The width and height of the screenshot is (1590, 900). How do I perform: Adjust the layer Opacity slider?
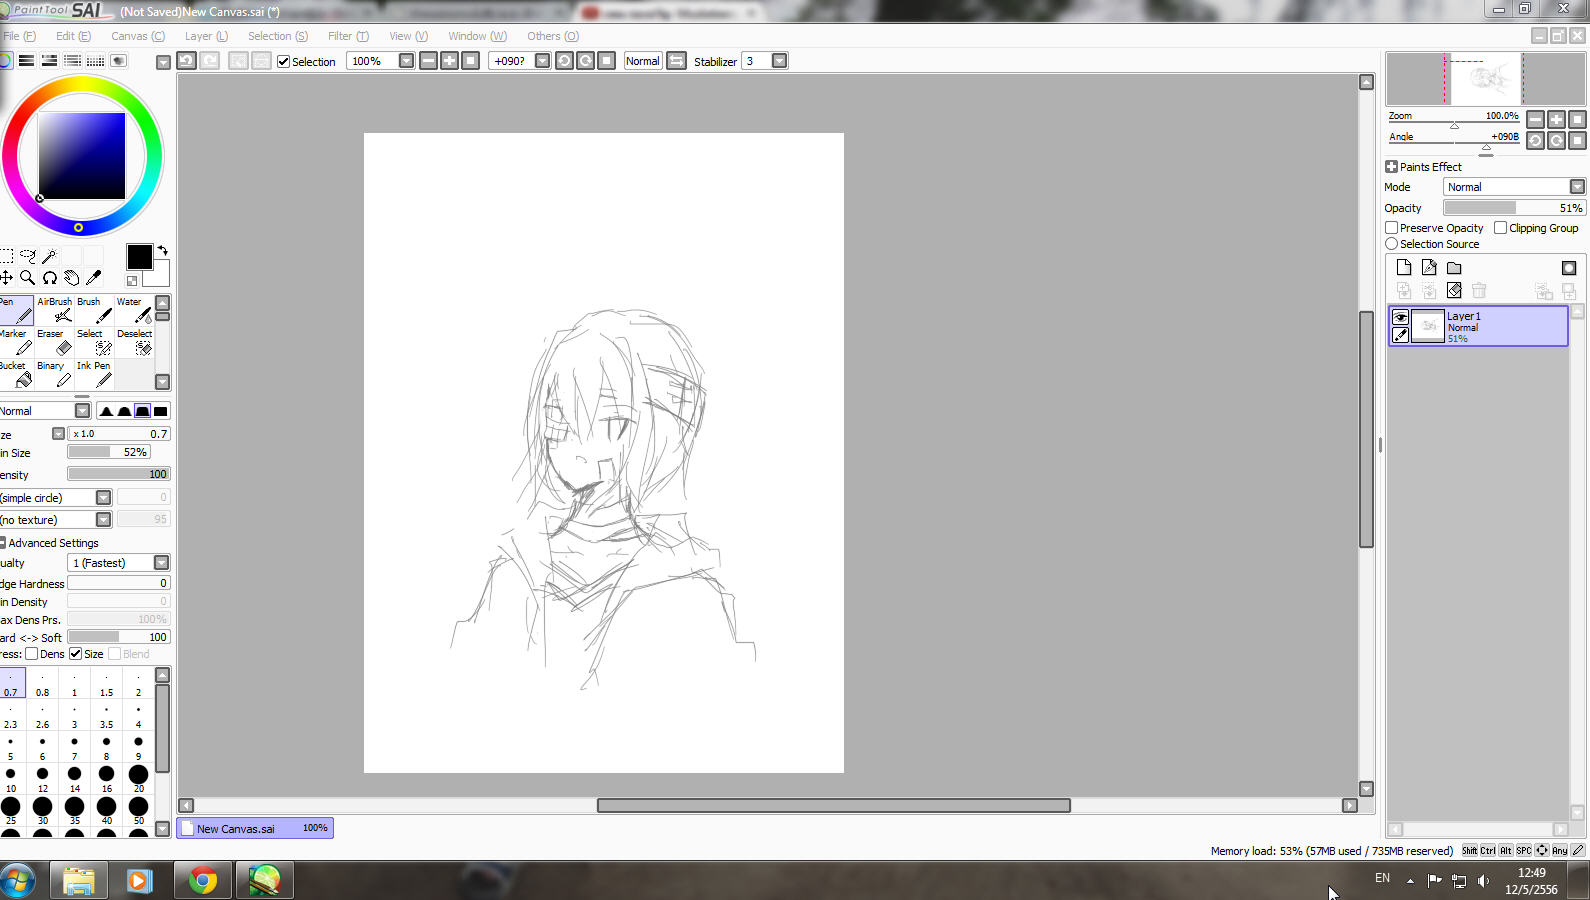click(1515, 208)
